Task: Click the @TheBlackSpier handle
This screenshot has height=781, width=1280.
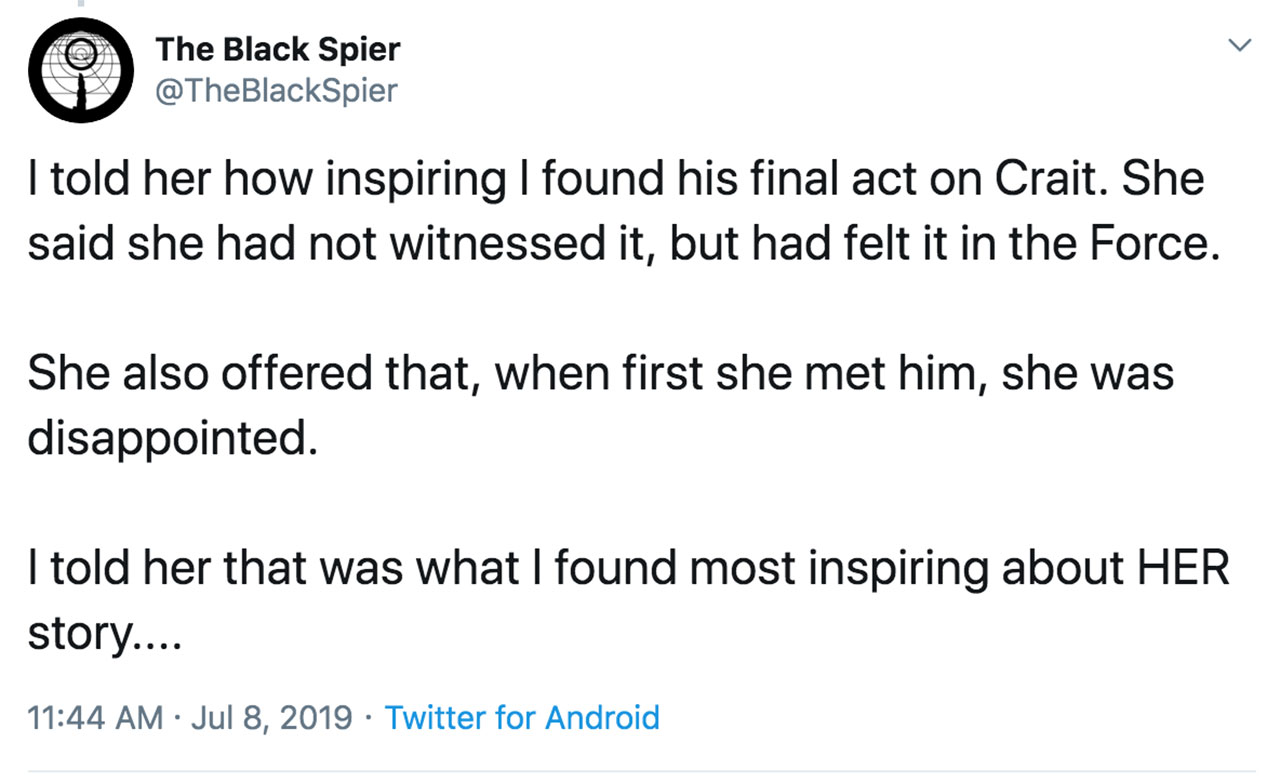Action: click(276, 91)
